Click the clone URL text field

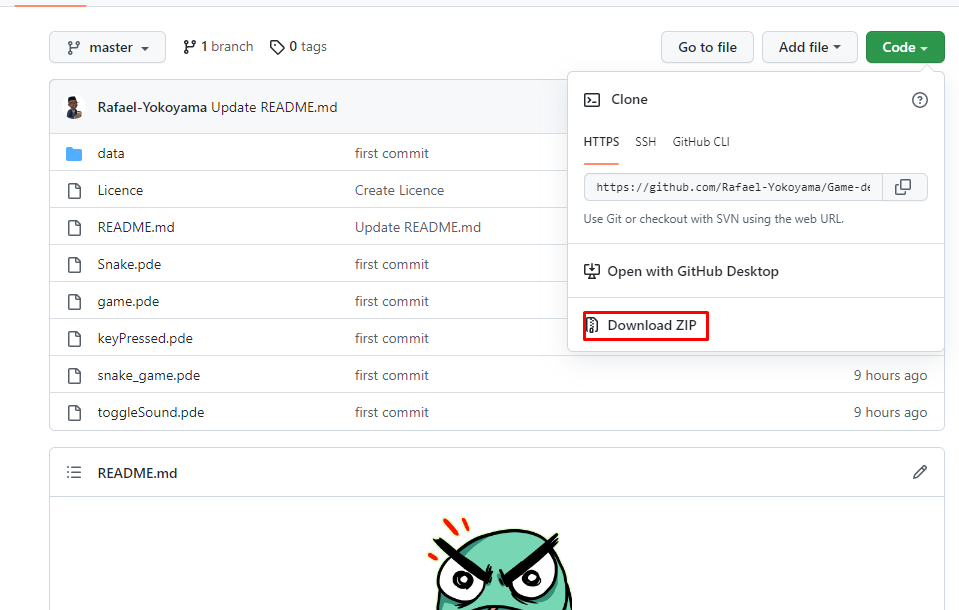(x=733, y=187)
